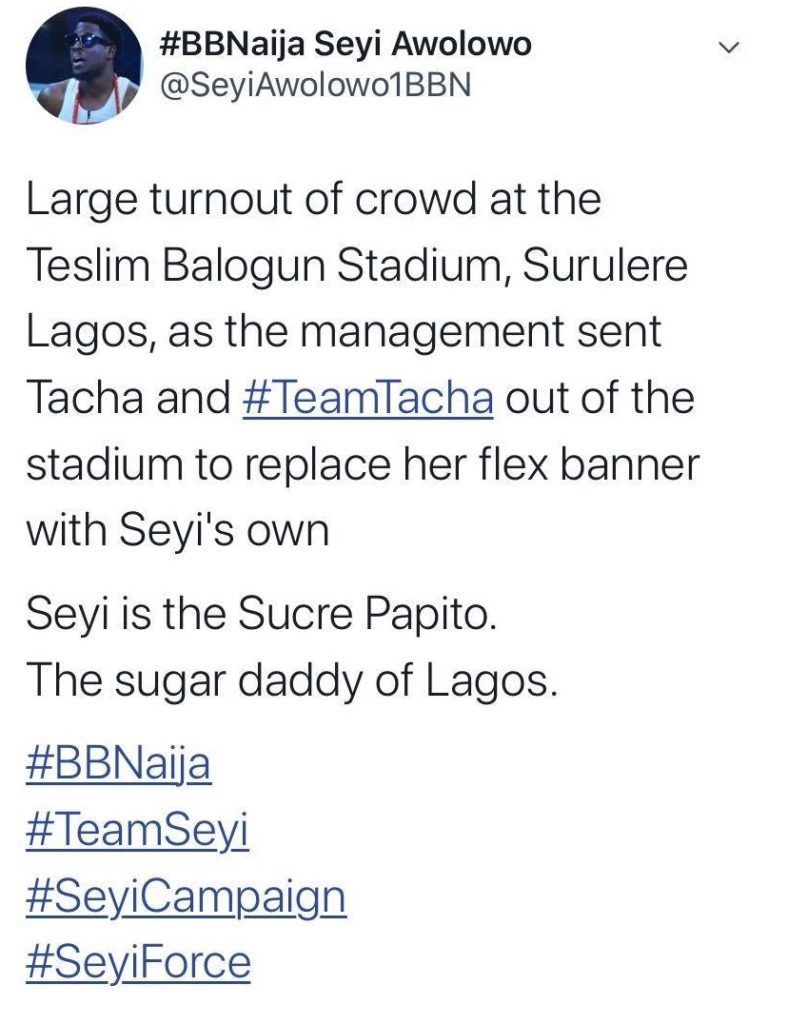The image size is (788, 1024).
Task: Tap the "out of the" text after #TeamTacha
Action: click(x=599, y=398)
